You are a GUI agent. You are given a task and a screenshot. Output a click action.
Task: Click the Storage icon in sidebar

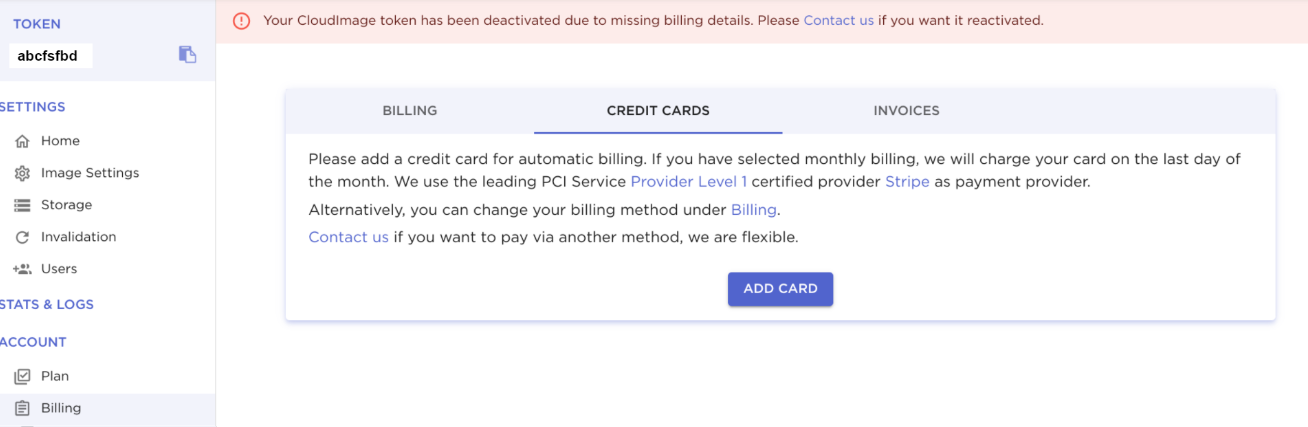(22, 205)
